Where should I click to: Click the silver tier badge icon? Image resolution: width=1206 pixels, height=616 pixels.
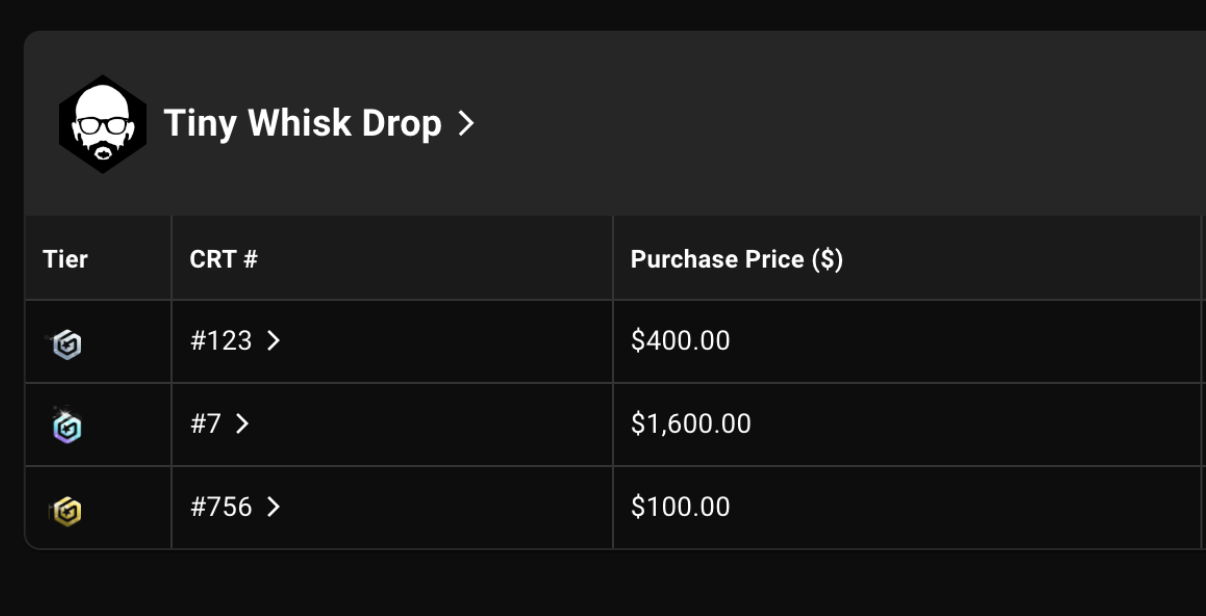coord(66,345)
